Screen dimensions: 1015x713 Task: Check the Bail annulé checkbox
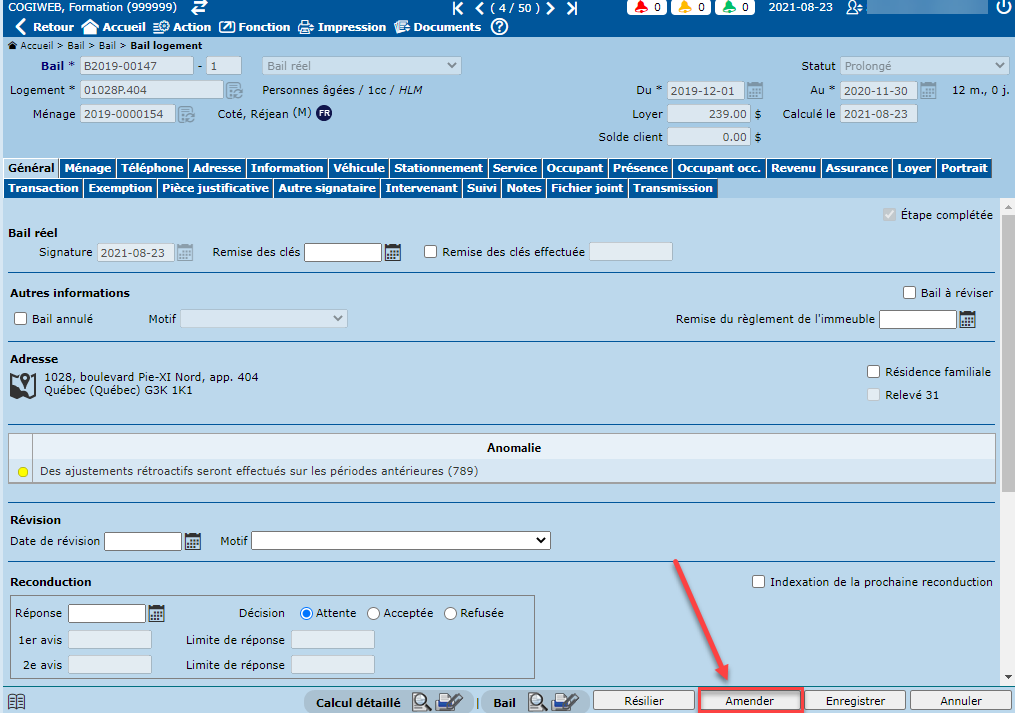coord(21,319)
